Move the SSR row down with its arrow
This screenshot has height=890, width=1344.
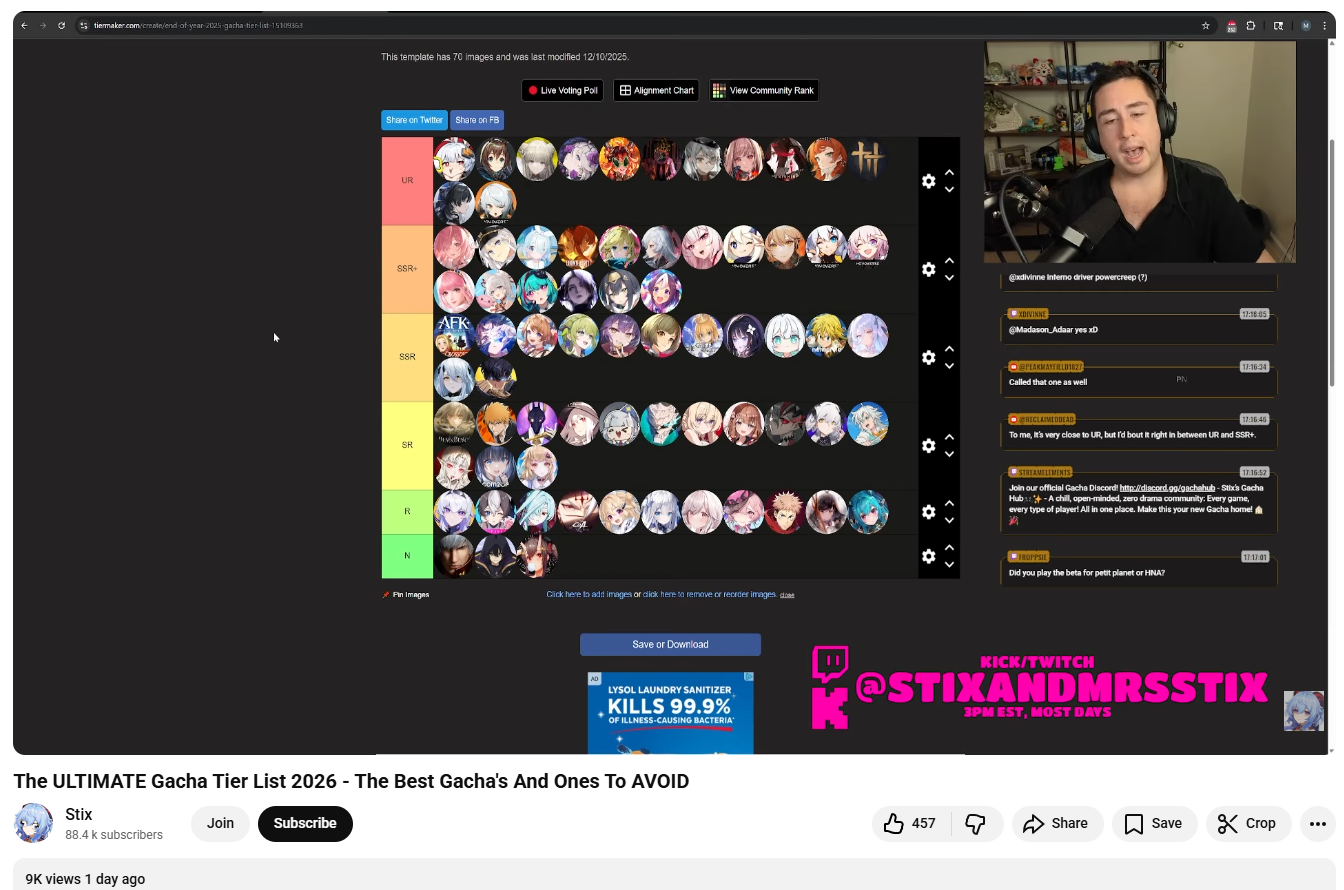[x=949, y=365]
